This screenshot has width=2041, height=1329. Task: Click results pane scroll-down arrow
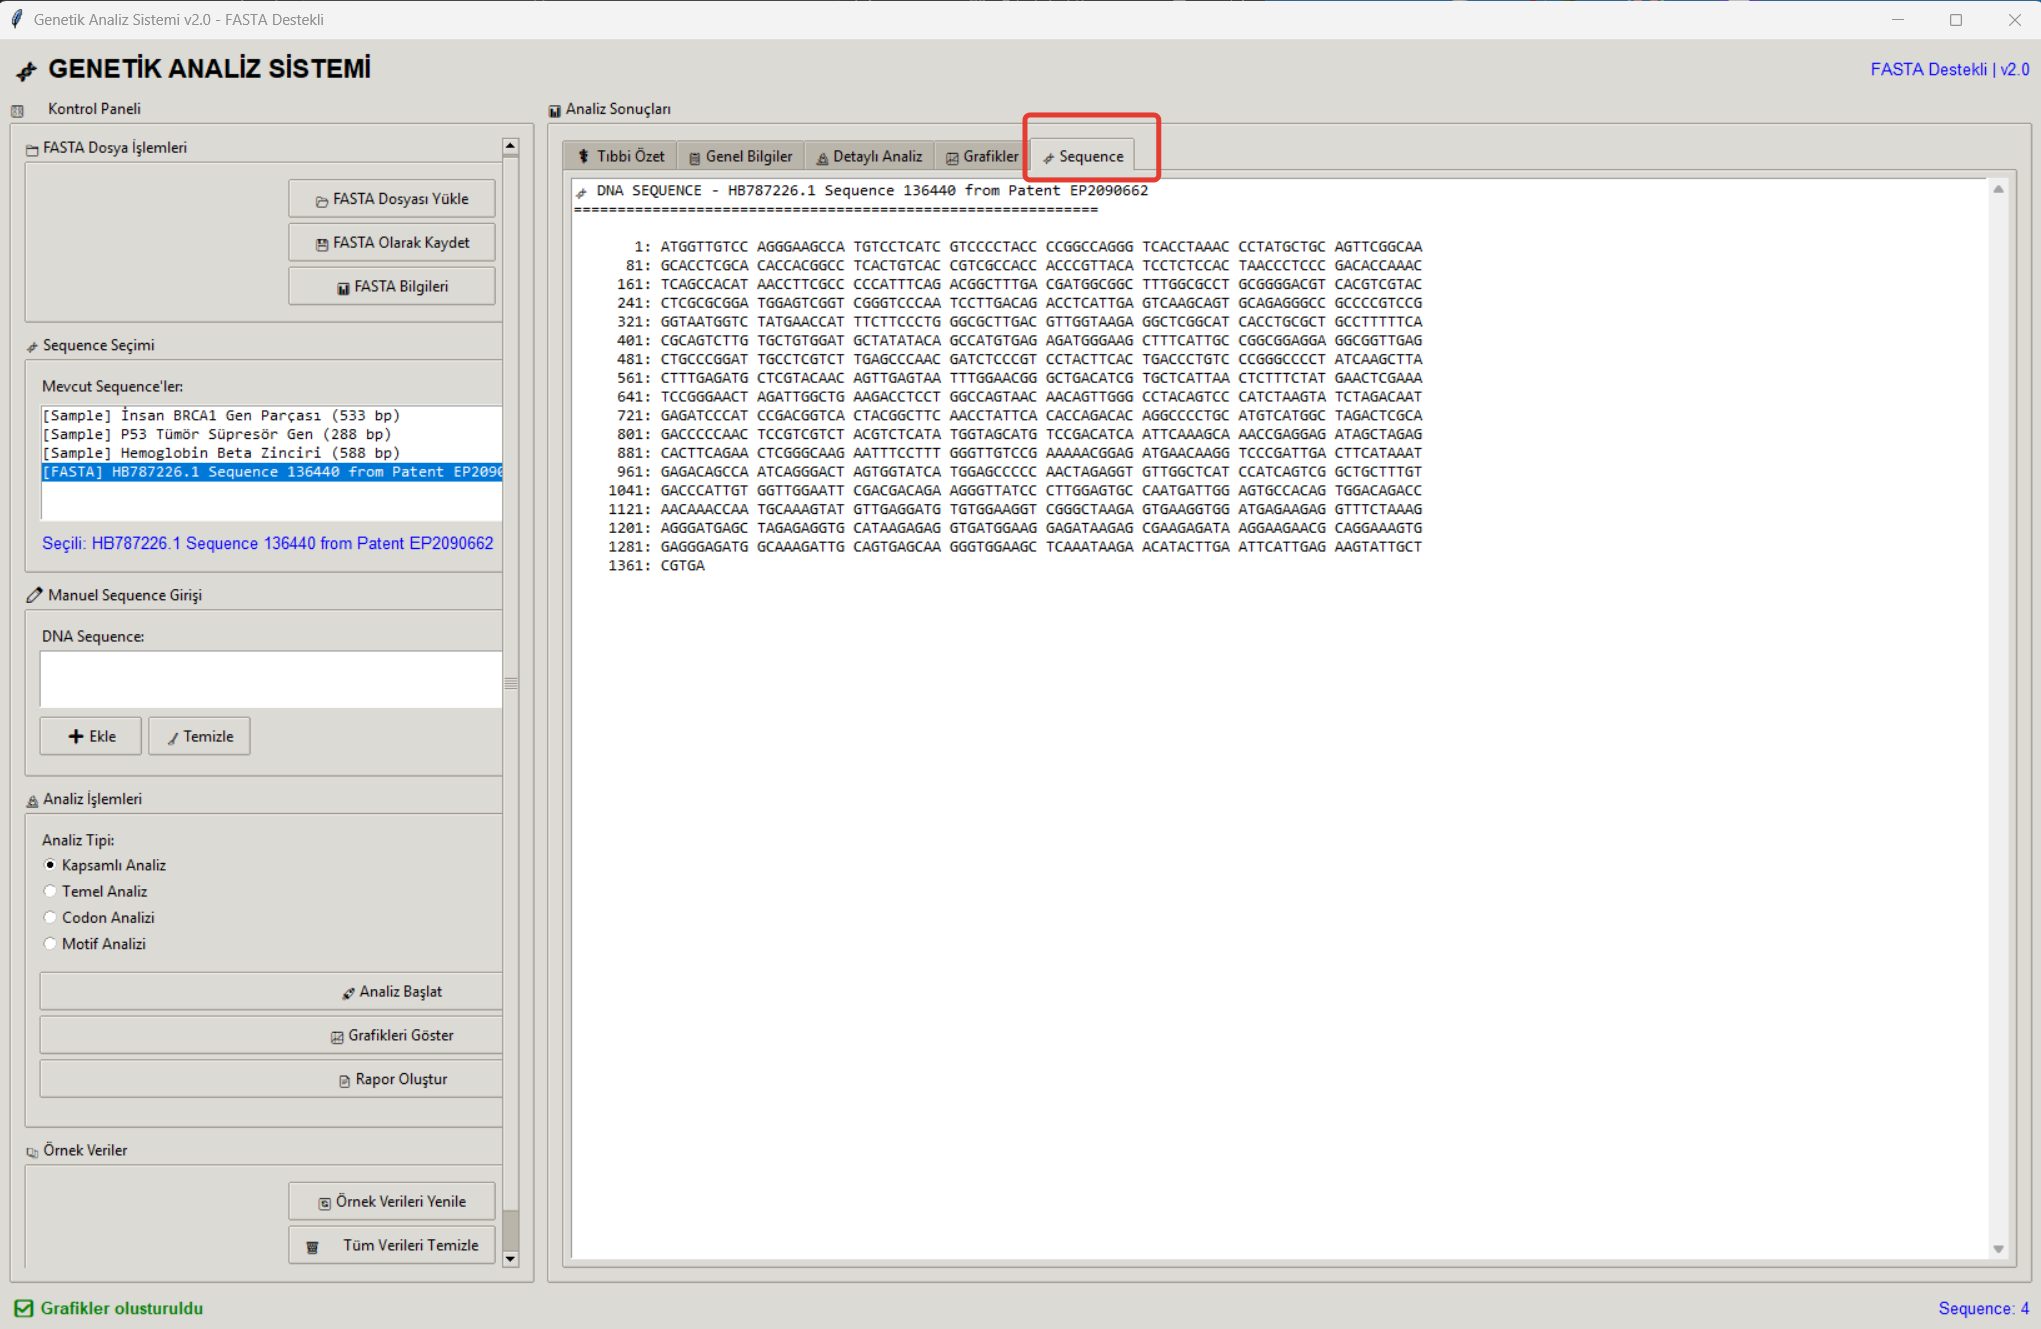(1997, 1249)
